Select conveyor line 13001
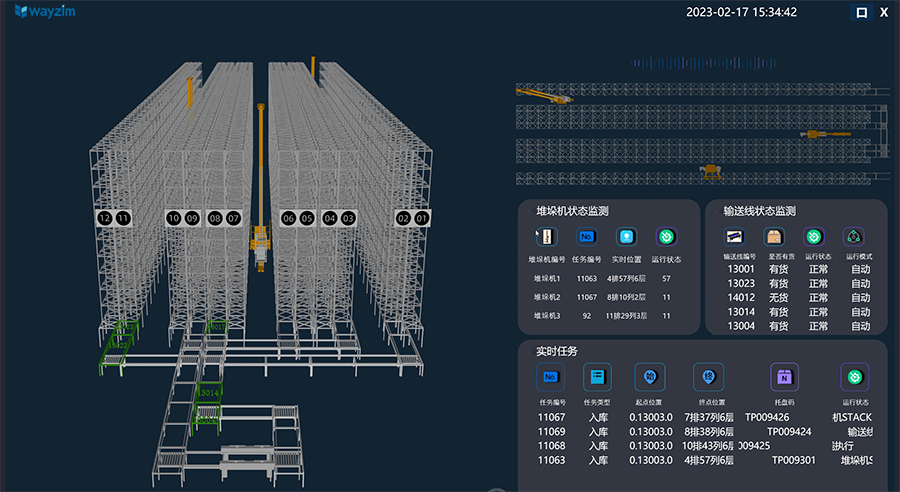The height and width of the screenshot is (492, 900). tap(740, 269)
